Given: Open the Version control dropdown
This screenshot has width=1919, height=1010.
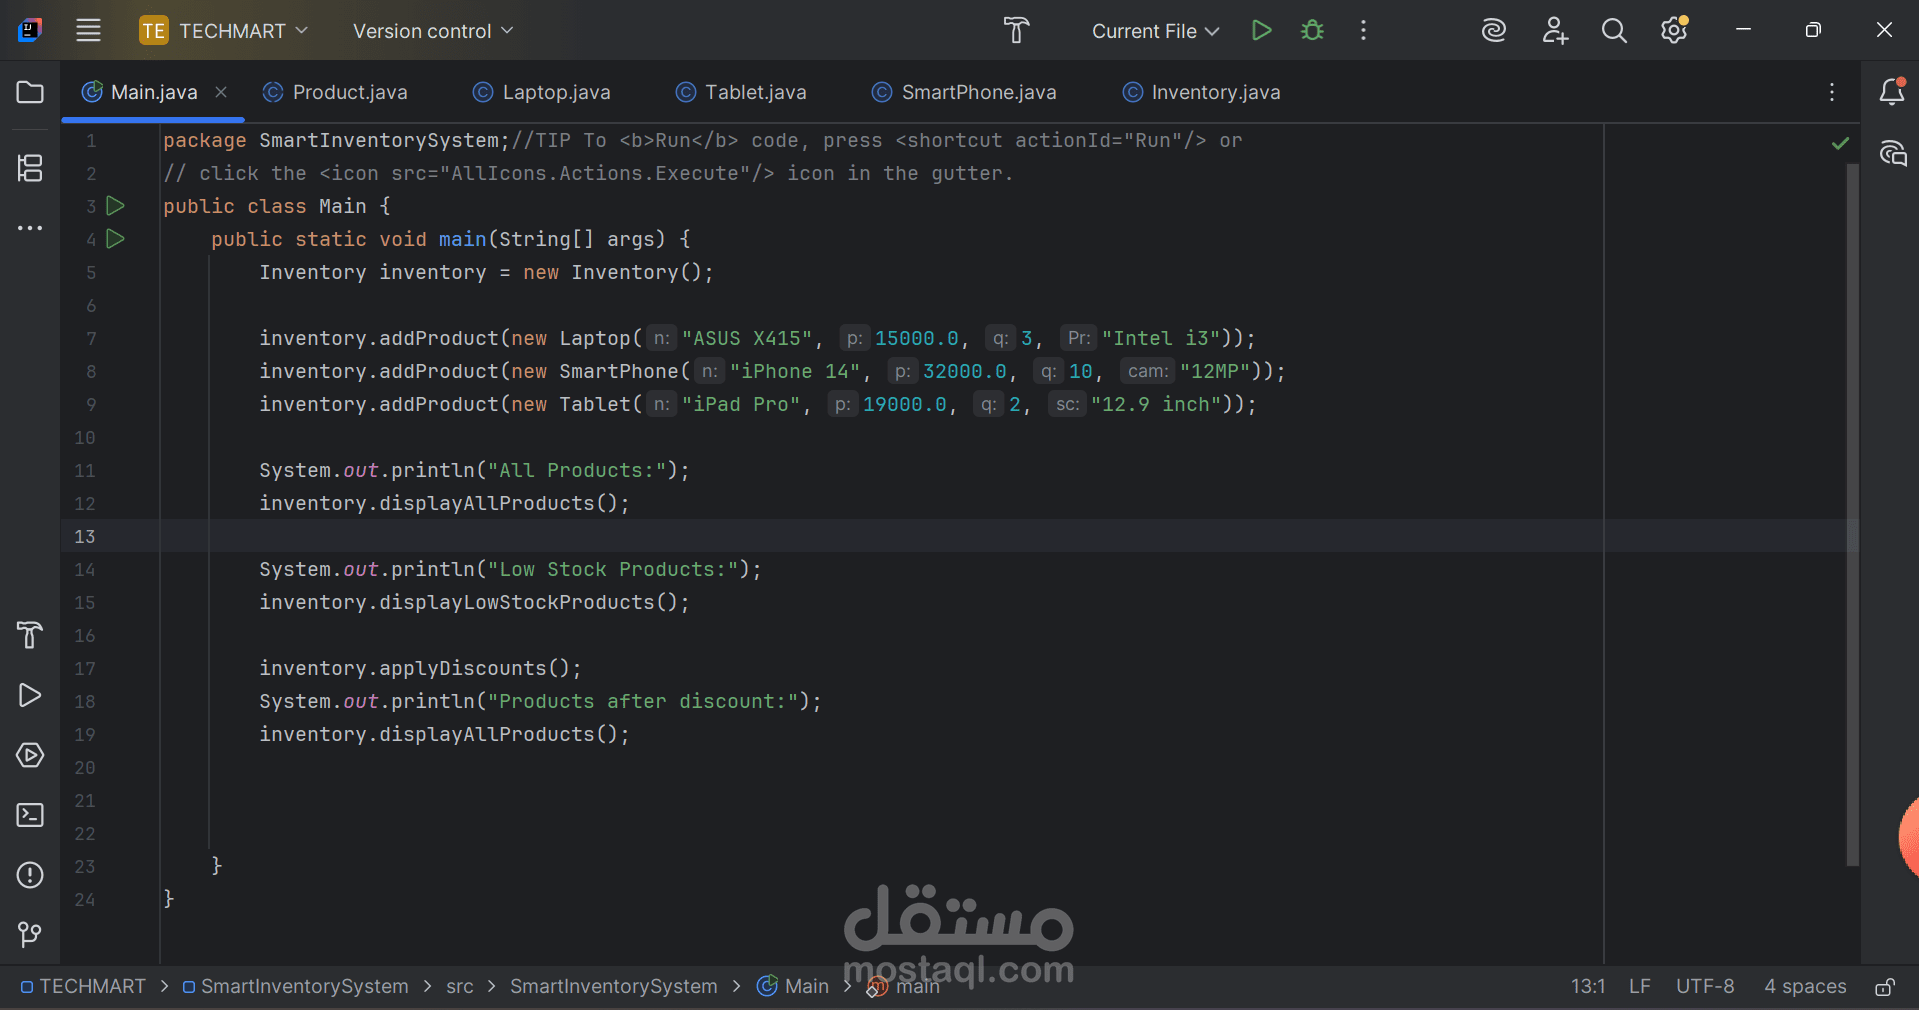Looking at the screenshot, I should pos(432,31).
